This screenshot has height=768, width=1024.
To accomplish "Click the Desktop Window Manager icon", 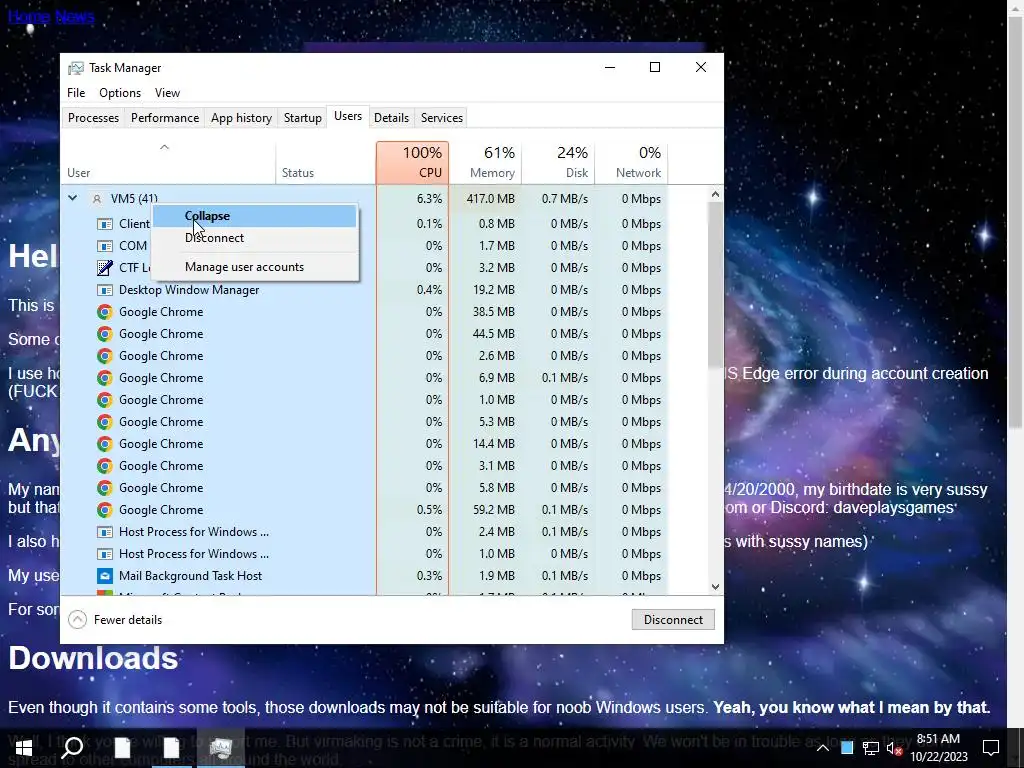I will click(104, 290).
